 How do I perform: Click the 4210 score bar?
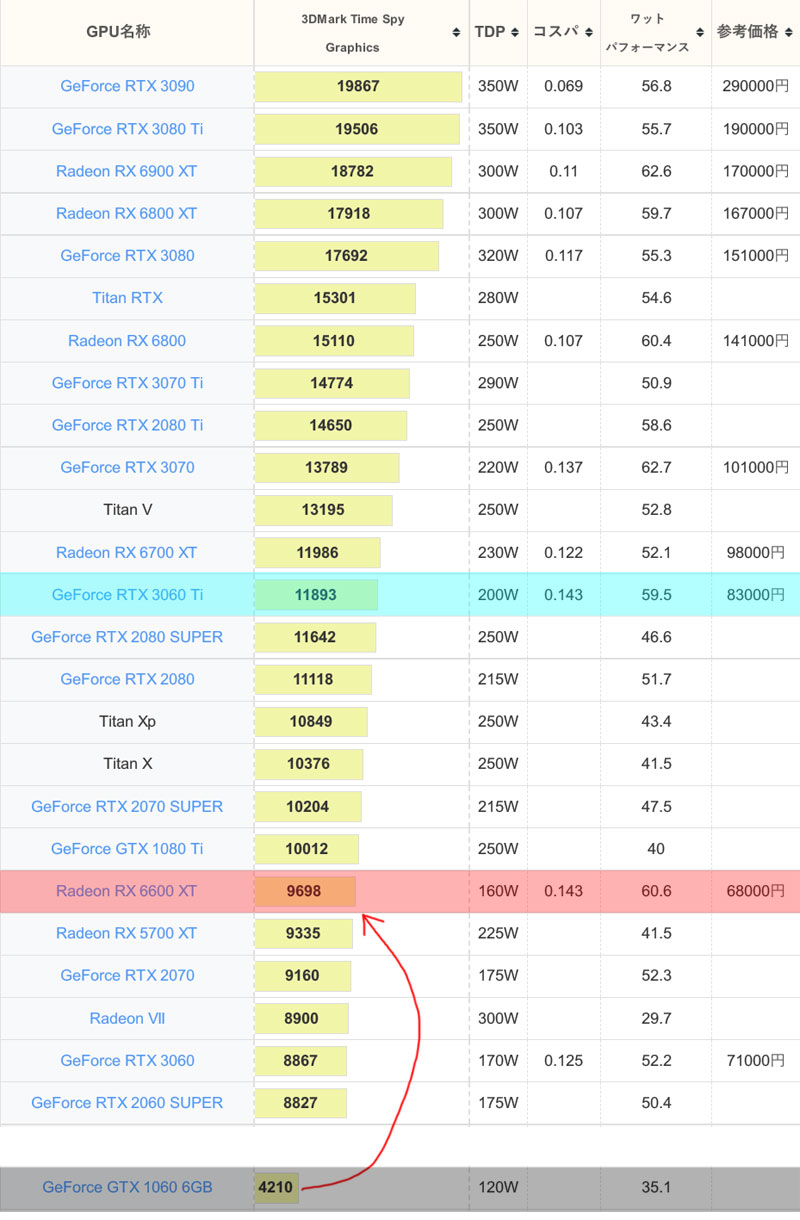click(x=277, y=1188)
